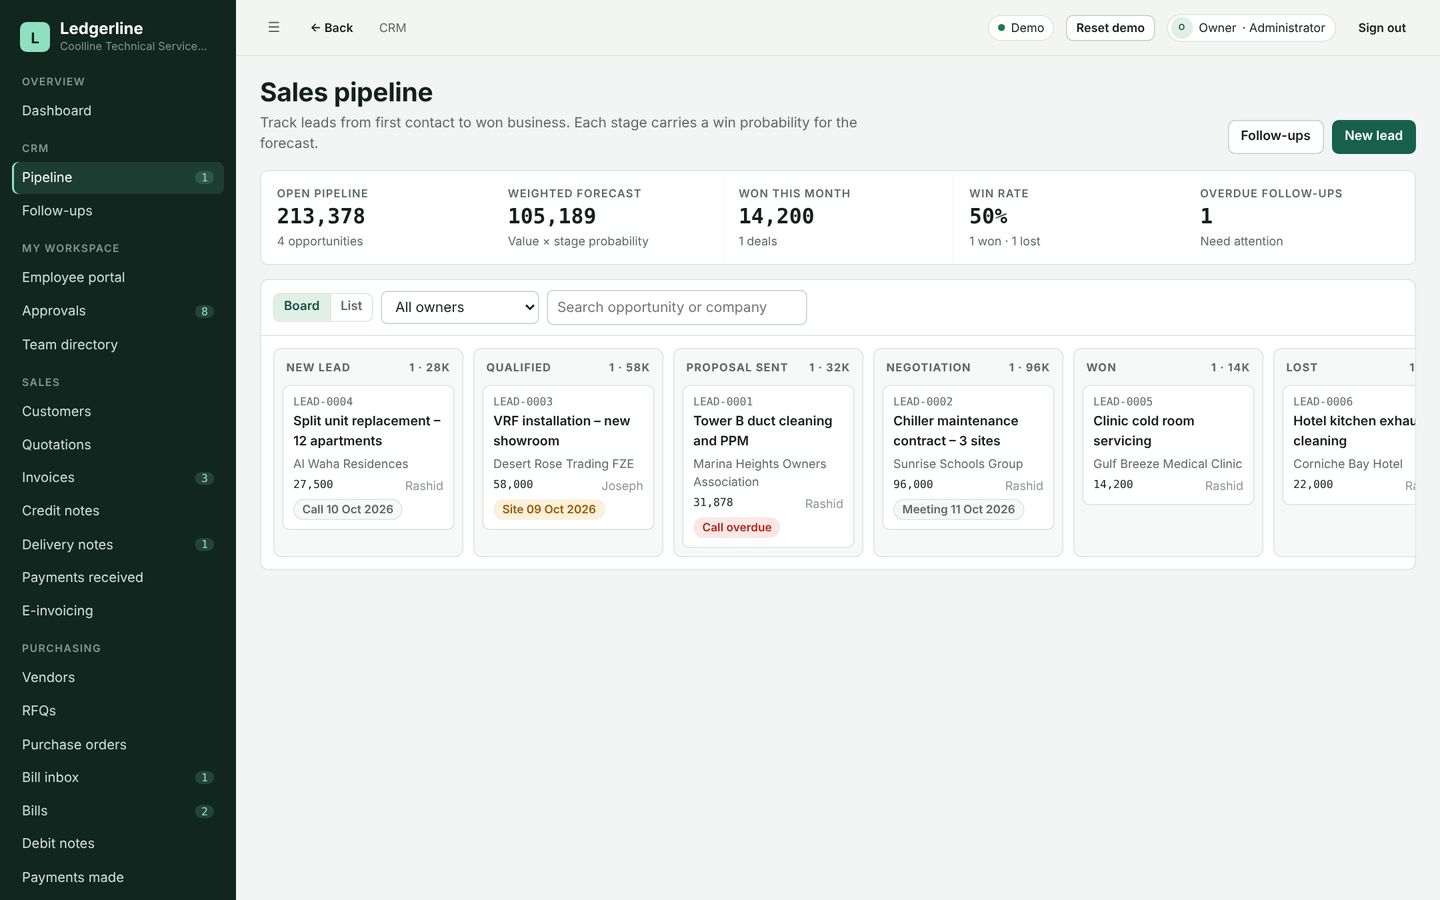Image resolution: width=1440 pixels, height=900 pixels.
Task: Click the Owner avatar icon
Action: (1181, 28)
